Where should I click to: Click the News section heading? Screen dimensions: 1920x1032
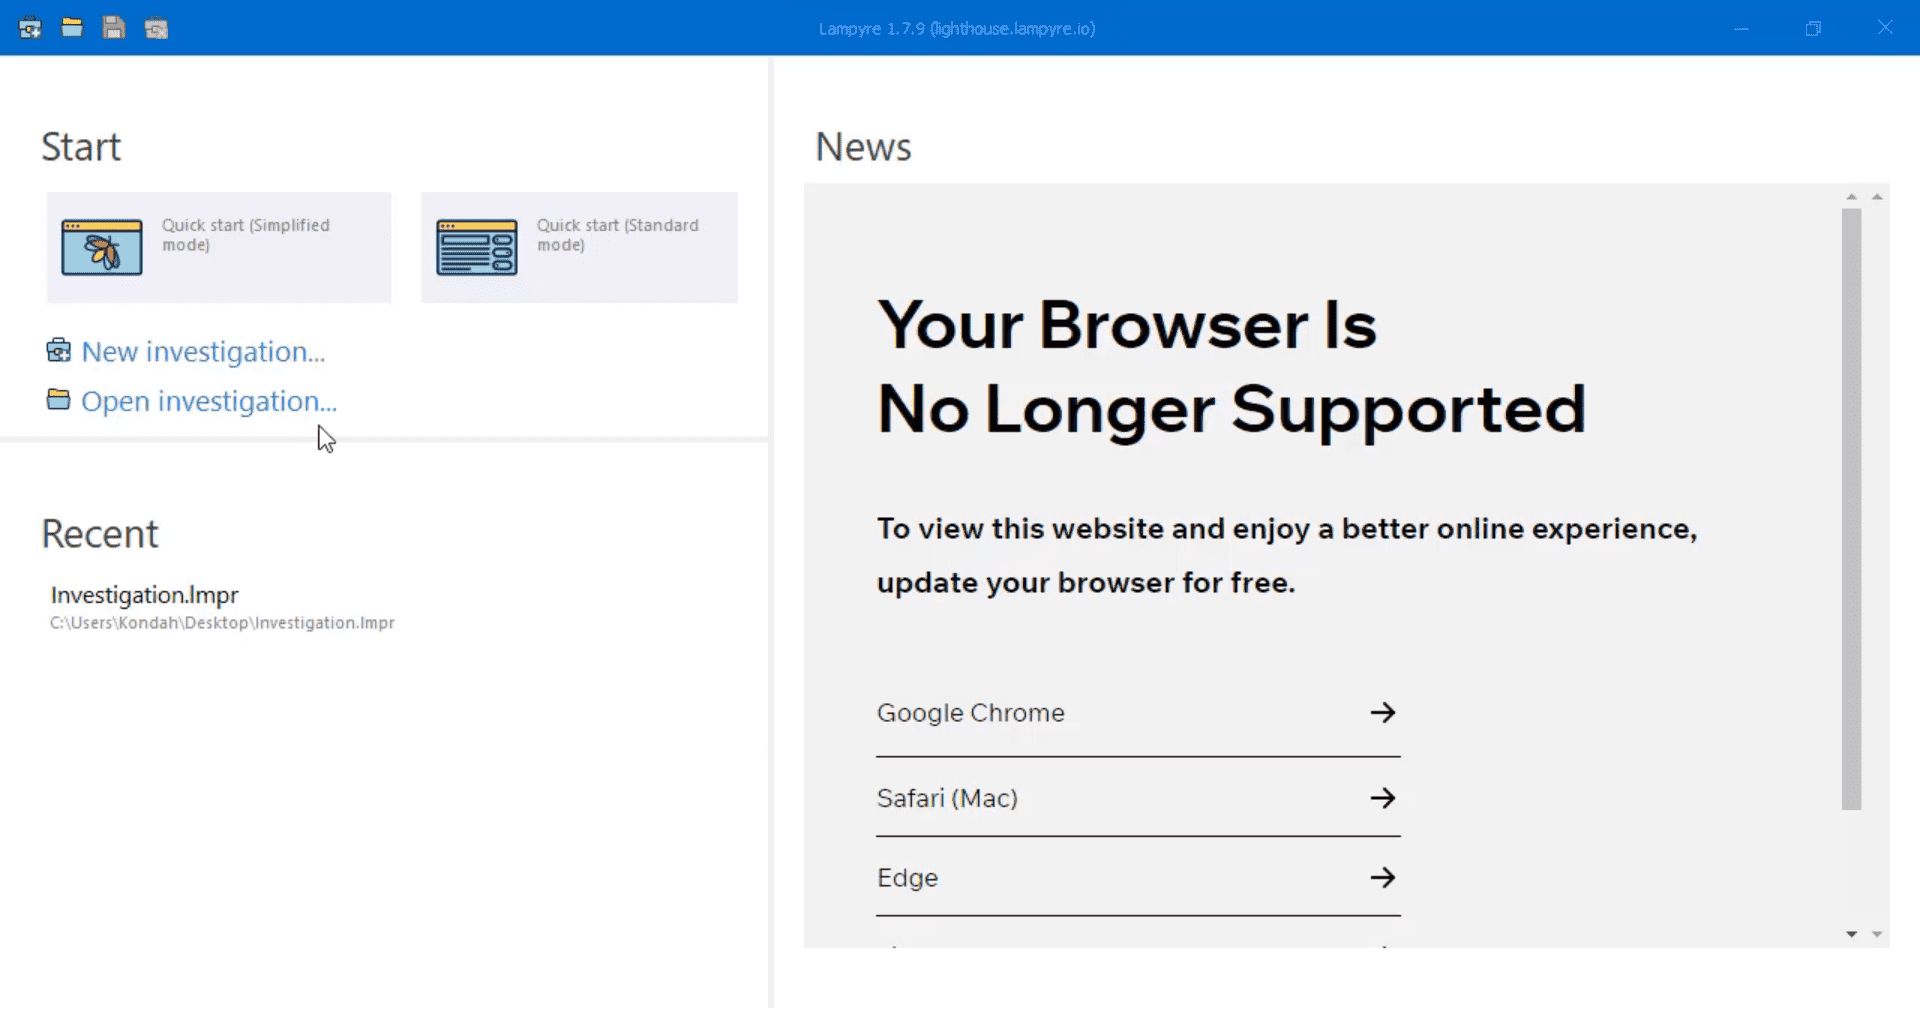point(863,147)
